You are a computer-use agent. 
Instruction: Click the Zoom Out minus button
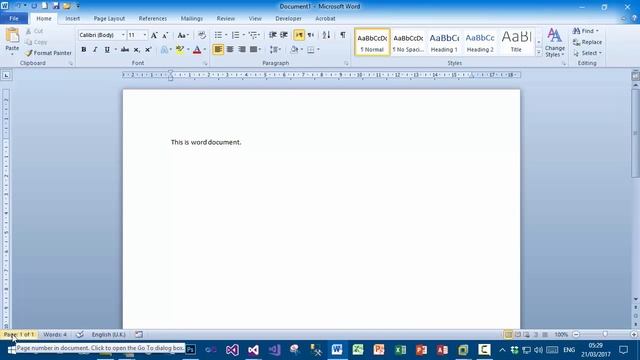[576, 334]
